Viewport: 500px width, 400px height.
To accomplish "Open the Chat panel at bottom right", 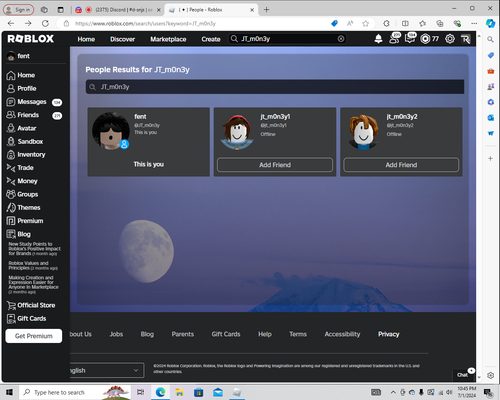I will pyautogui.click(x=464, y=374).
